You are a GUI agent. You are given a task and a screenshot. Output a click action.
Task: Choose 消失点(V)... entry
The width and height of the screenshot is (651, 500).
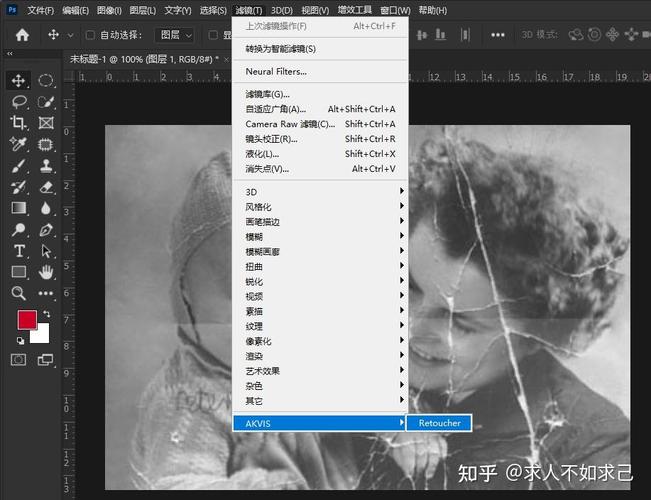(320, 169)
